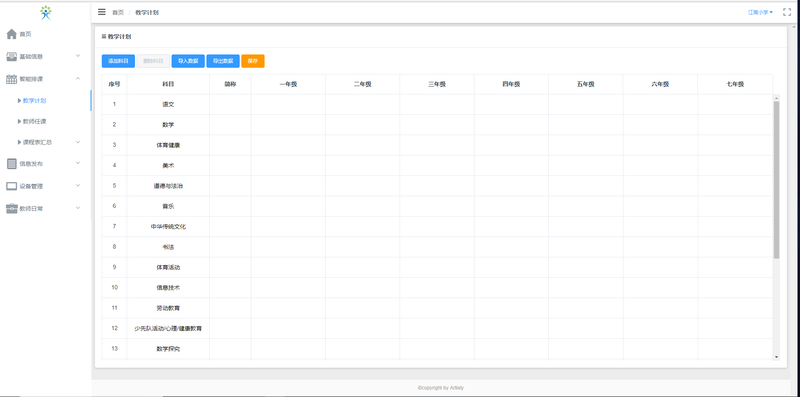Click the orange 保存 button
800x397 pixels.
point(253,61)
